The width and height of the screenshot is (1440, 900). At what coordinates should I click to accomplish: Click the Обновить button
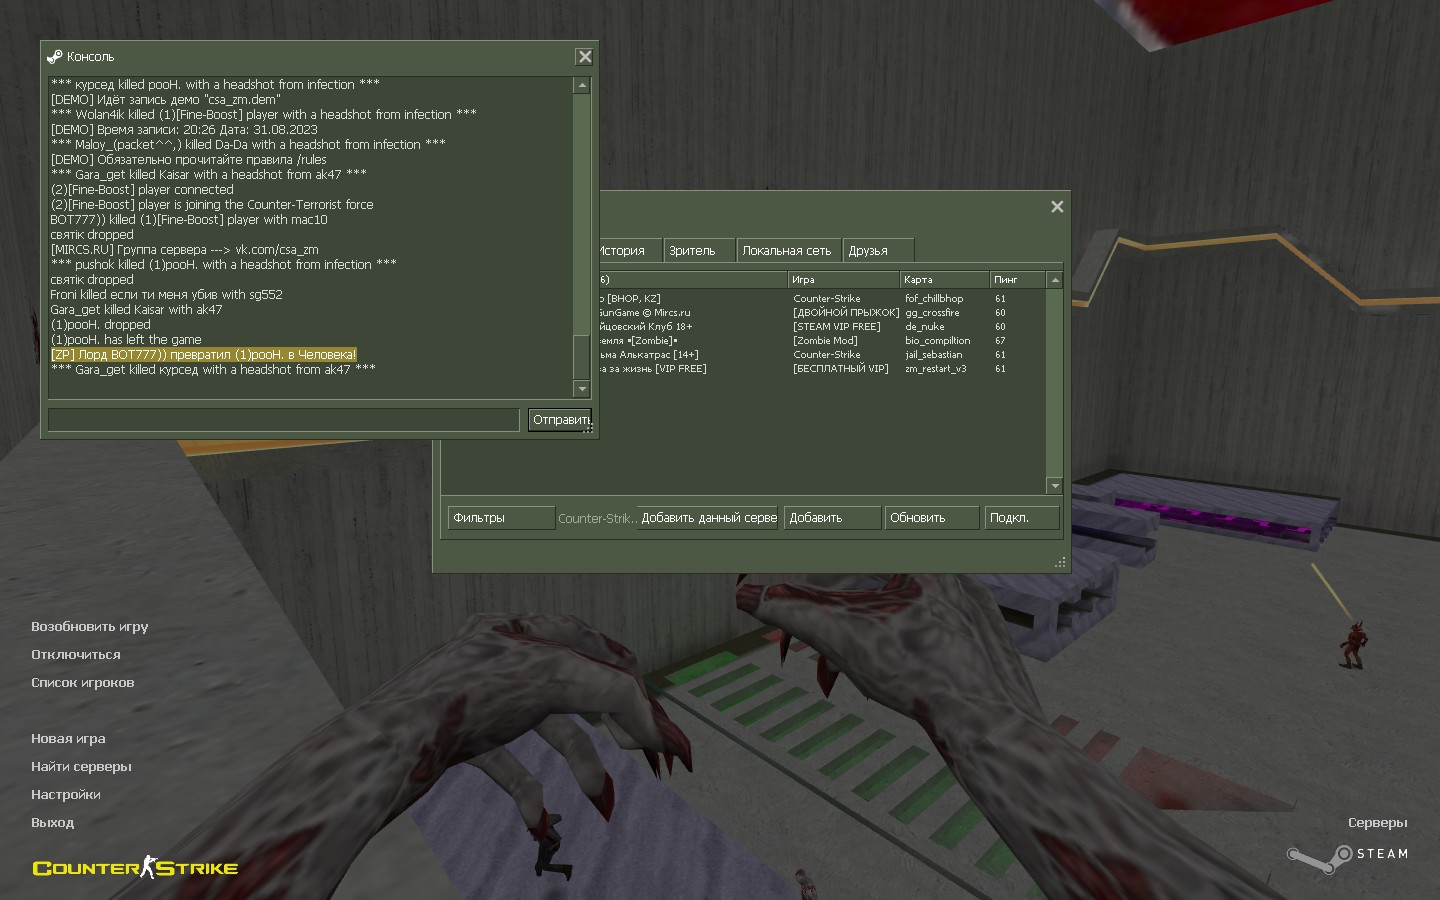click(x=932, y=518)
